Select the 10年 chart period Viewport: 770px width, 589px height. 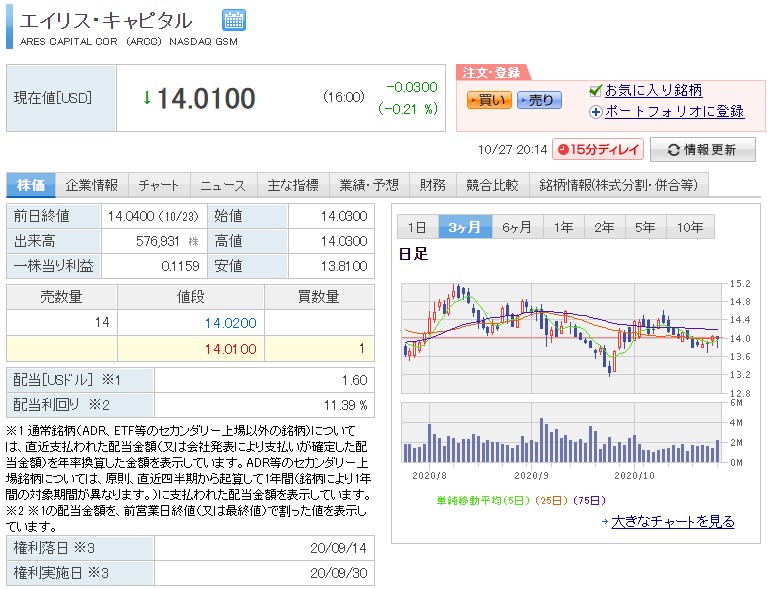tap(690, 227)
